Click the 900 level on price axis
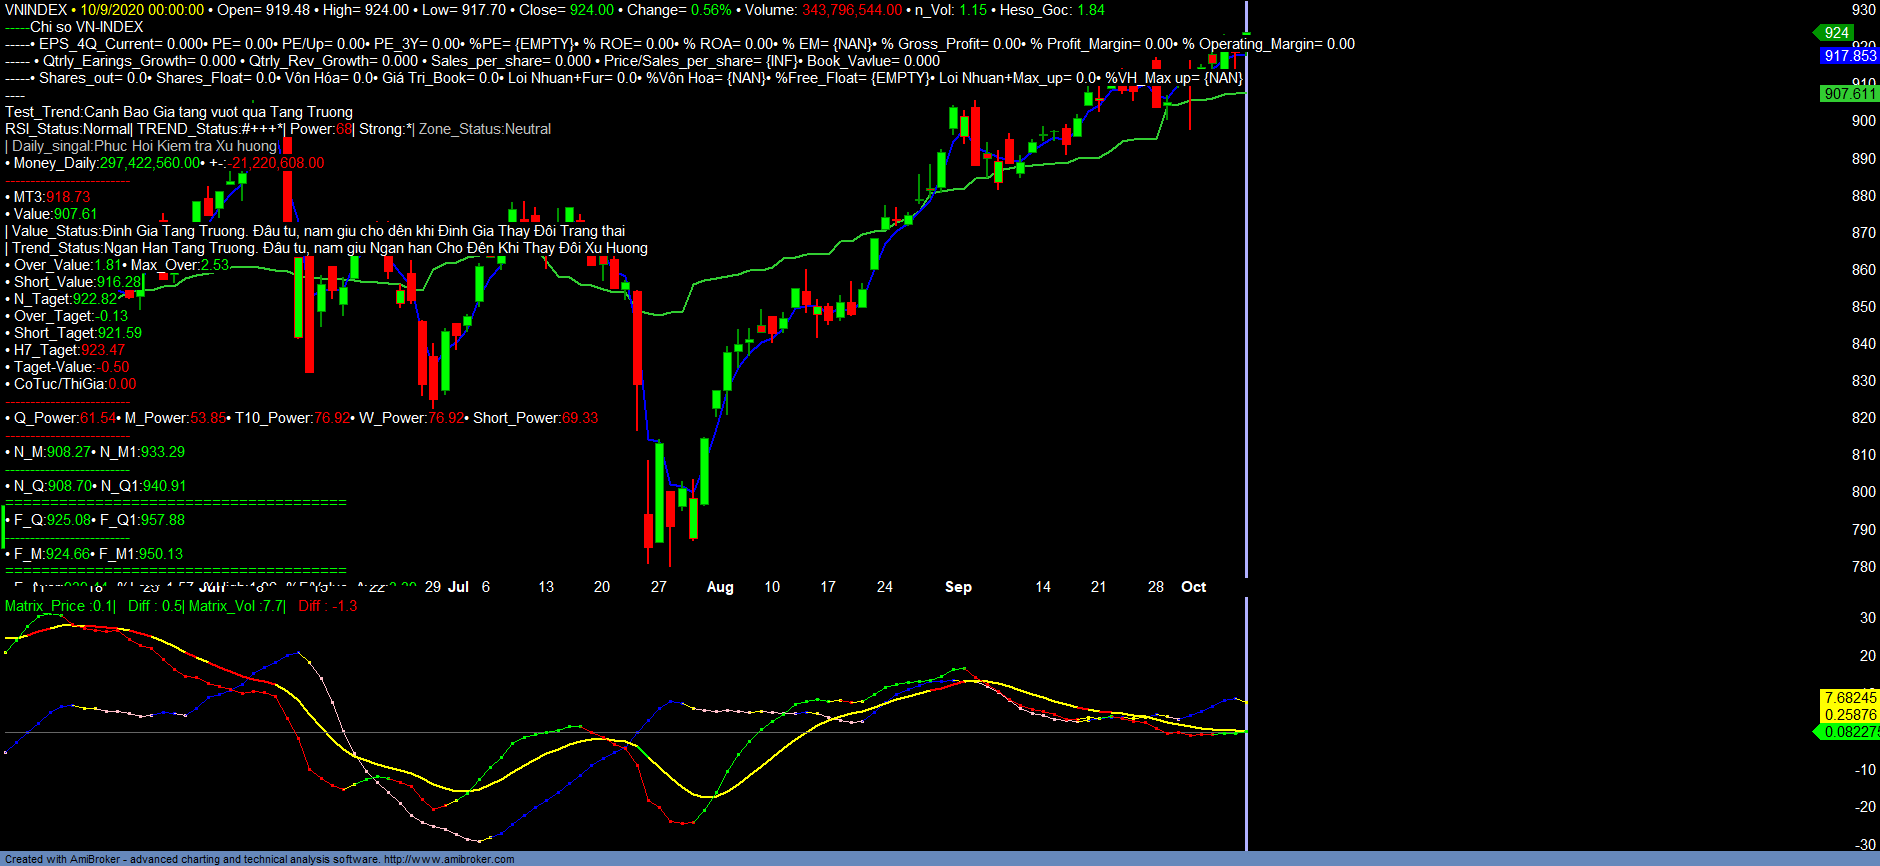Image resolution: width=1880 pixels, height=866 pixels. pos(1863,121)
